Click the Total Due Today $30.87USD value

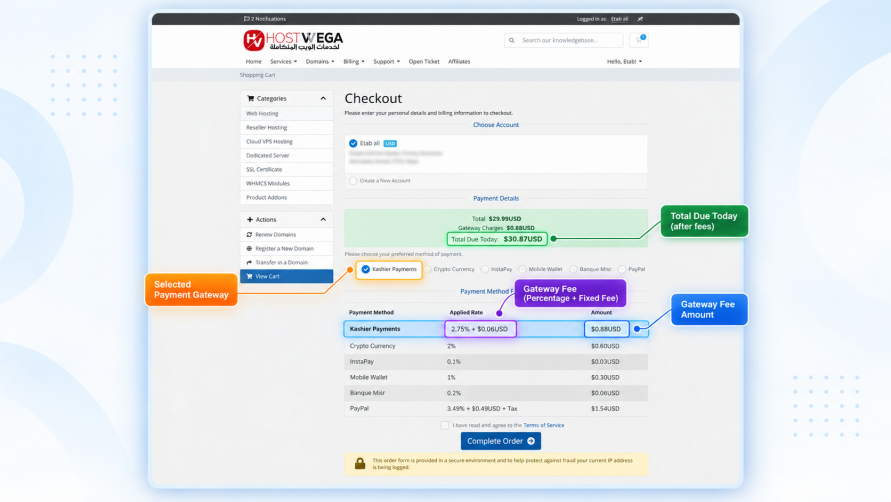point(523,239)
